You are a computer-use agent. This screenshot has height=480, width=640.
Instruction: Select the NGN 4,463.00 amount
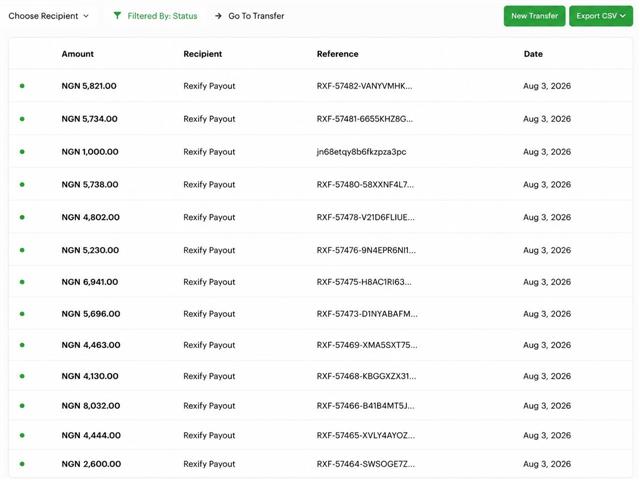(x=91, y=345)
